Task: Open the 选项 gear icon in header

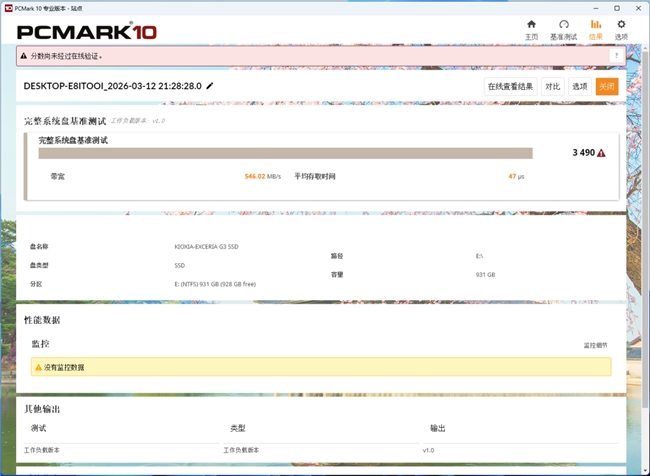Action: point(621,30)
